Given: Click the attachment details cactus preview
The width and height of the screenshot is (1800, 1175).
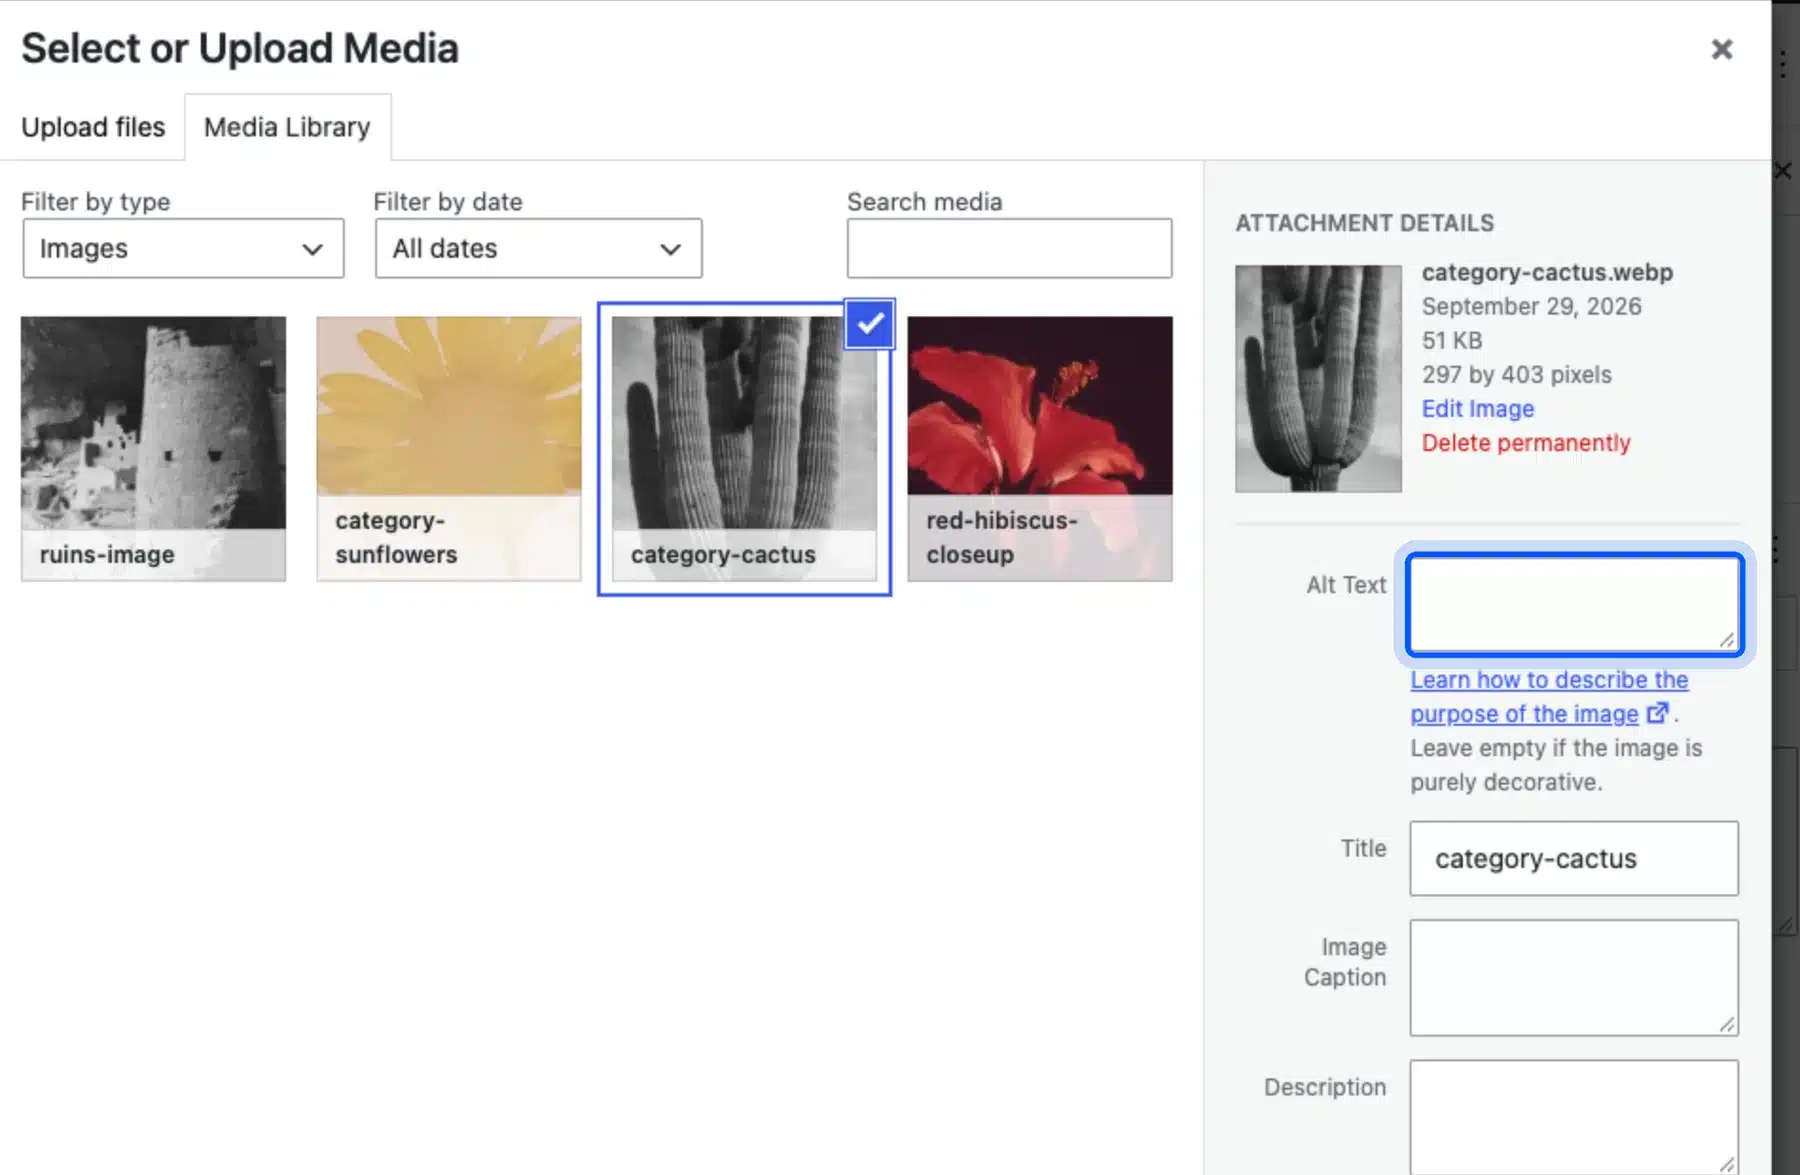Looking at the screenshot, I should pyautogui.click(x=1318, y=378).
